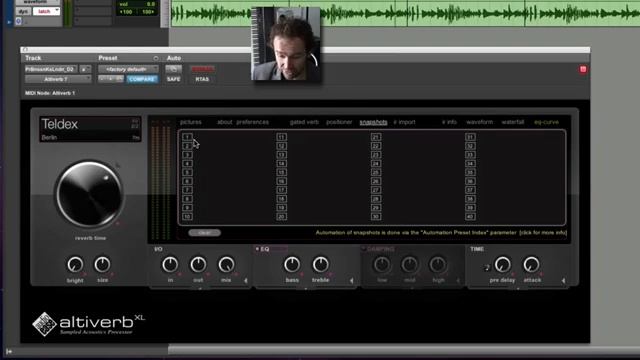This screenshot has height=360, width=640.
Task: Click the mix knob in I/O
Action: click(226, 264)
